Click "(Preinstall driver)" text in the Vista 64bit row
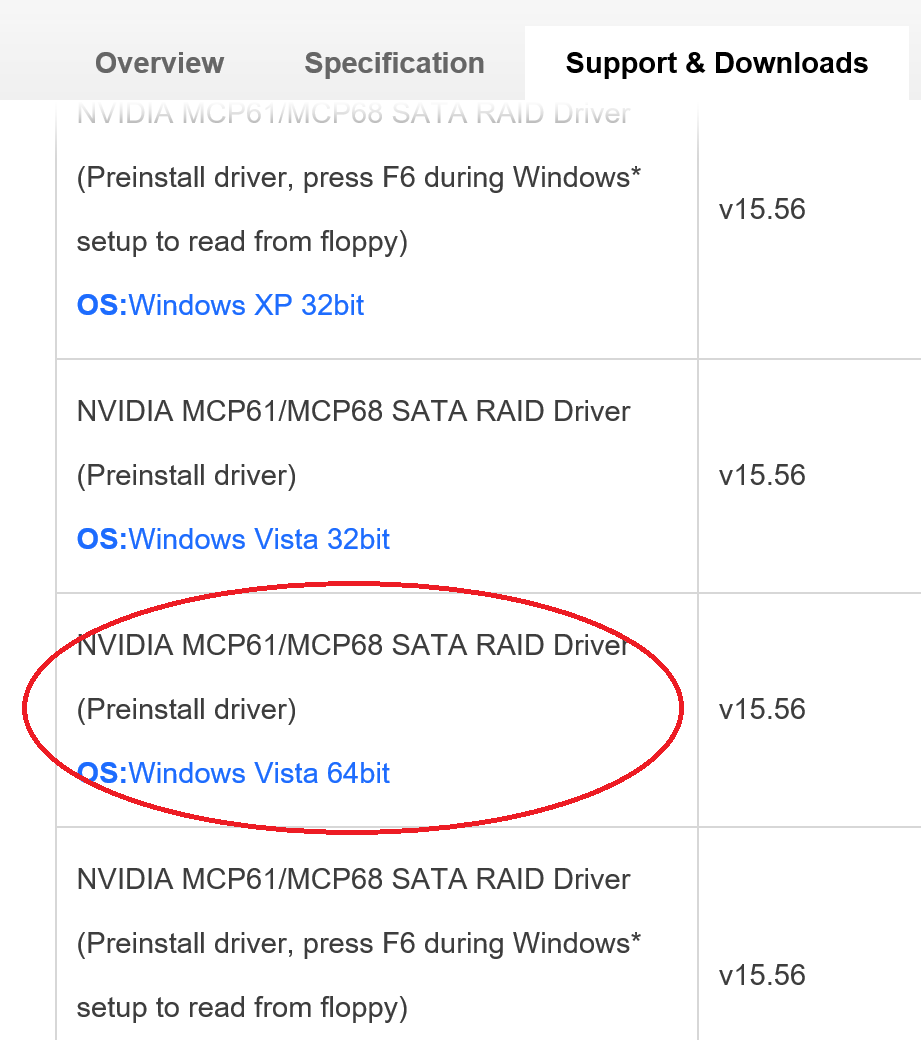Screen dimensions: 921x1040 click(186, 709)
